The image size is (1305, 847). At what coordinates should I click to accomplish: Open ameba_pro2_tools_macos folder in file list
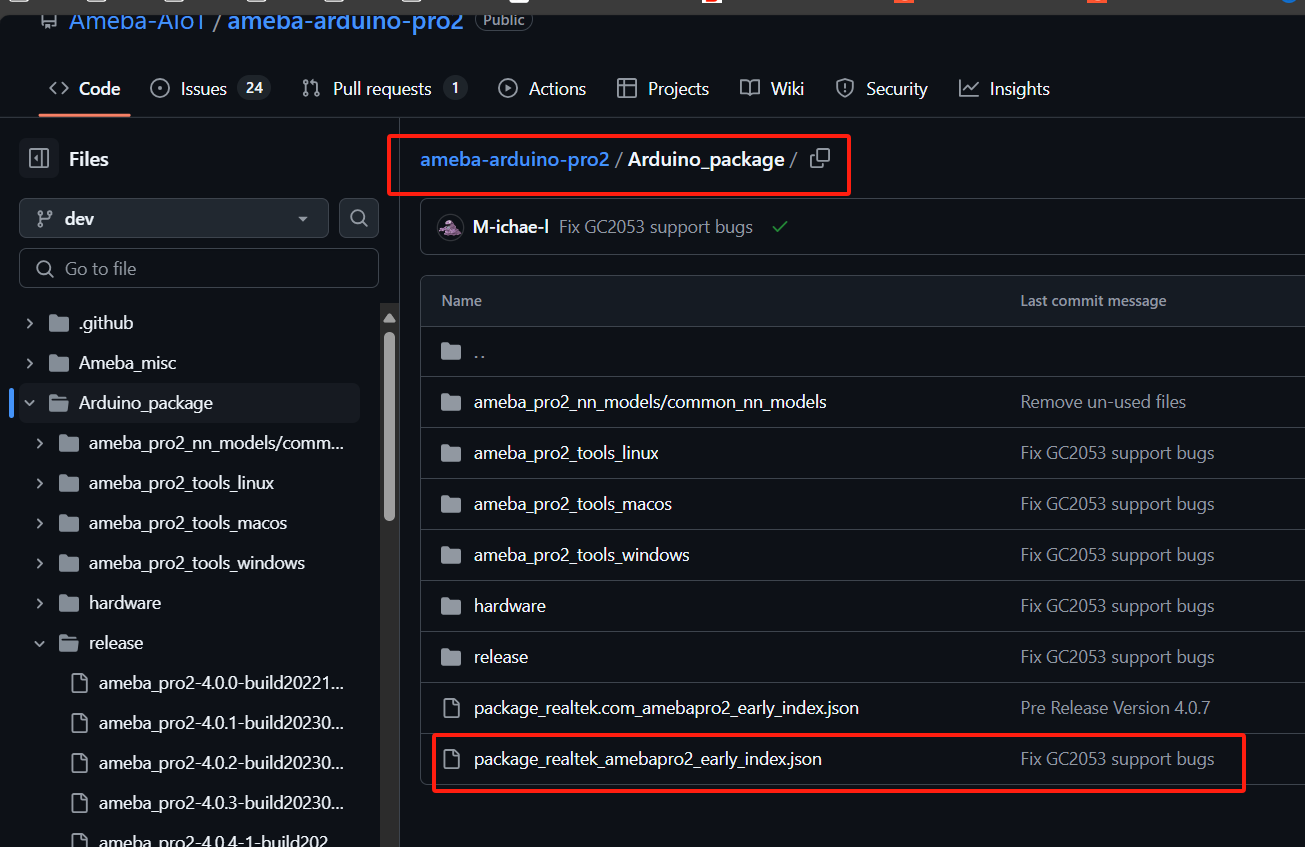pos(573,504)
